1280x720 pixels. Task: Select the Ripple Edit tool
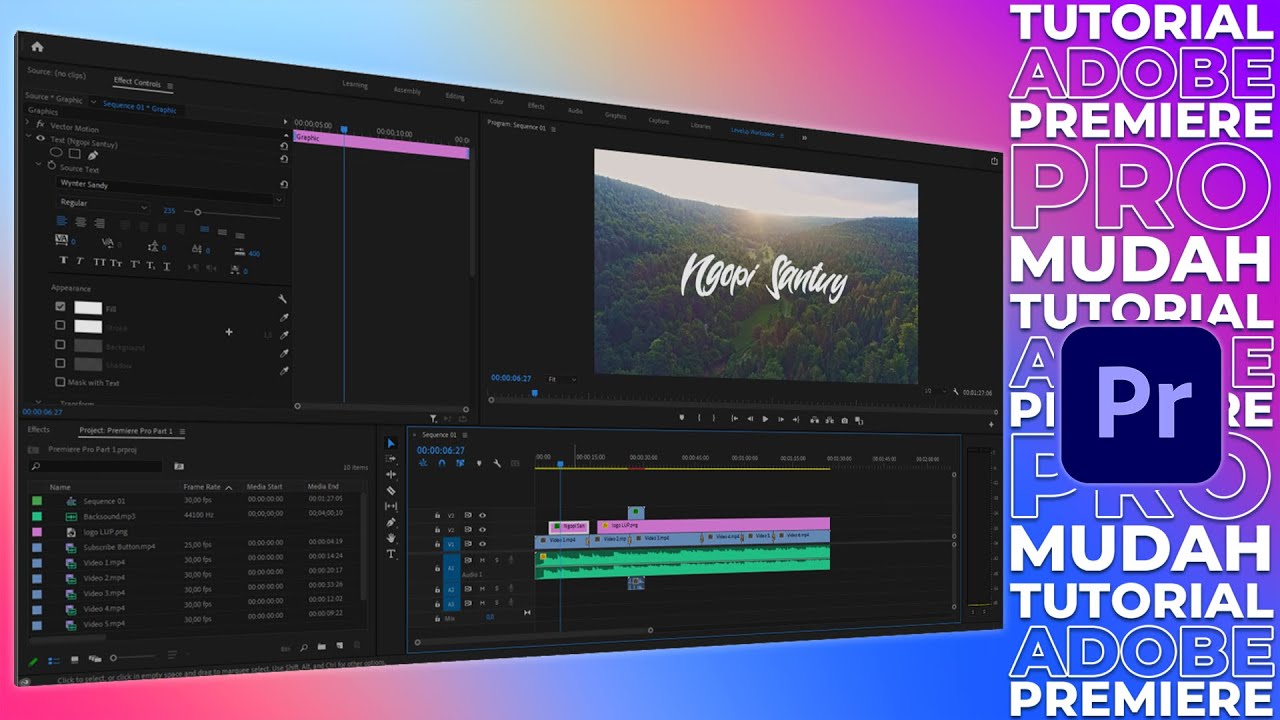pos(391,475)
